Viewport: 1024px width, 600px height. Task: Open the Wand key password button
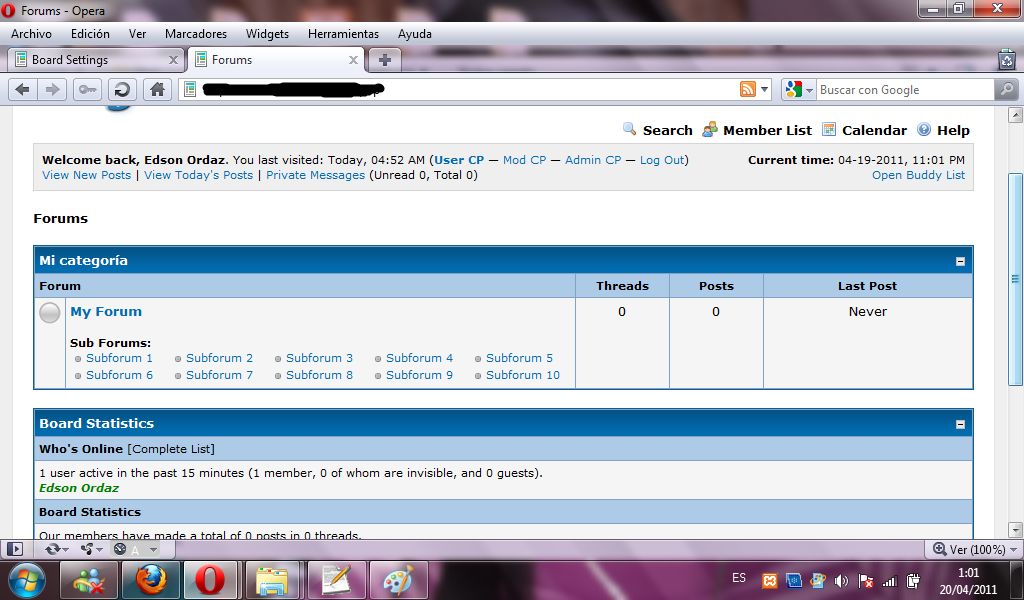pos(88,89)
